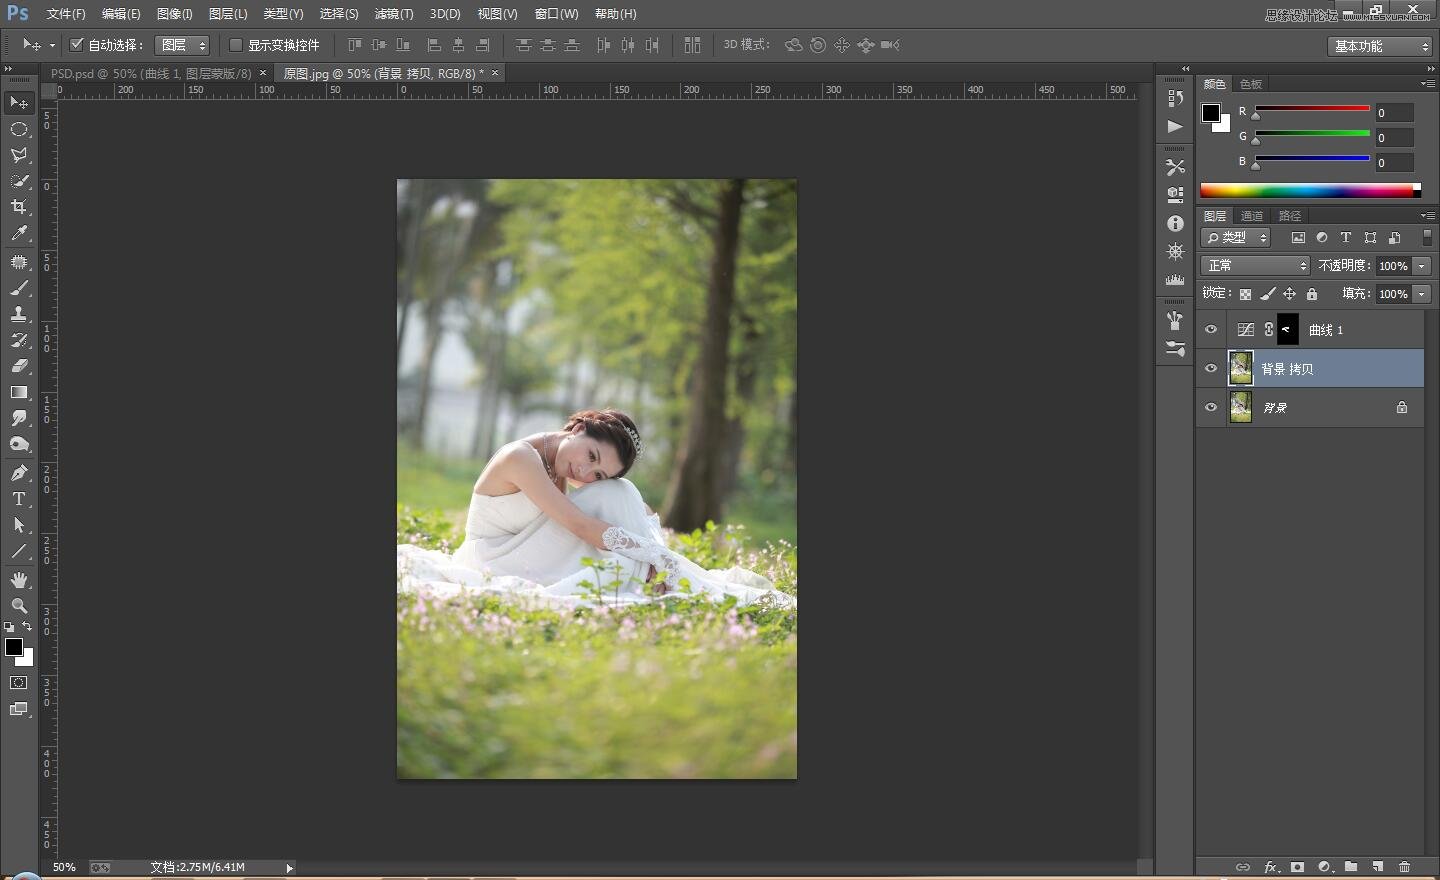The height and width of the screenshot is (880, 1440).
Task: Switch to the PSD.psd document tab
Action: (x=151, y=73)
